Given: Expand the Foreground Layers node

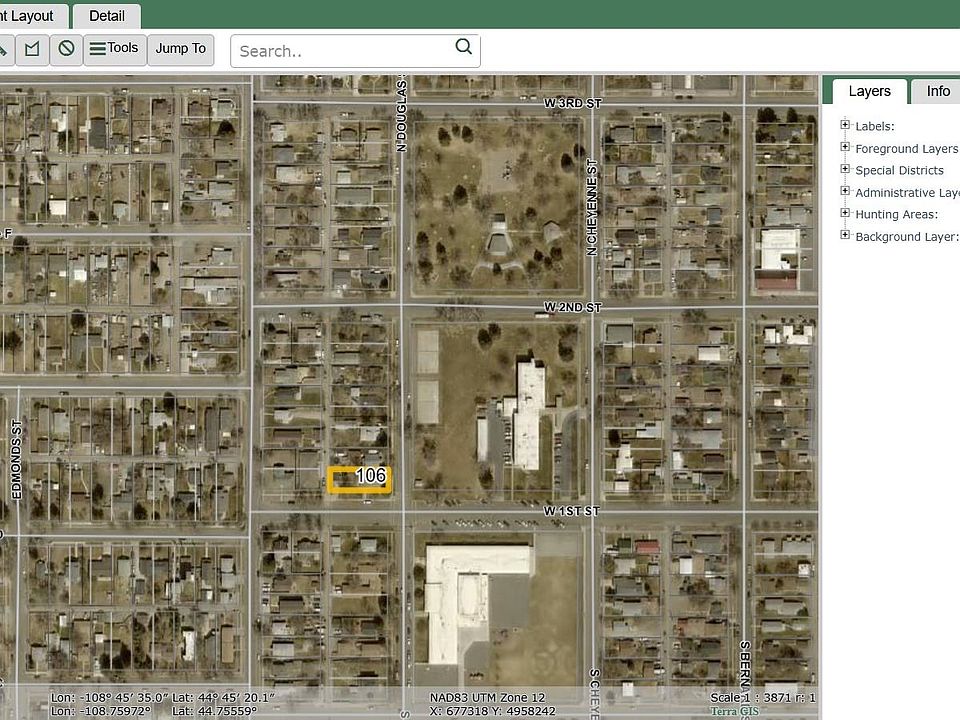Looking at the screenshot, I should pos(845,147).
